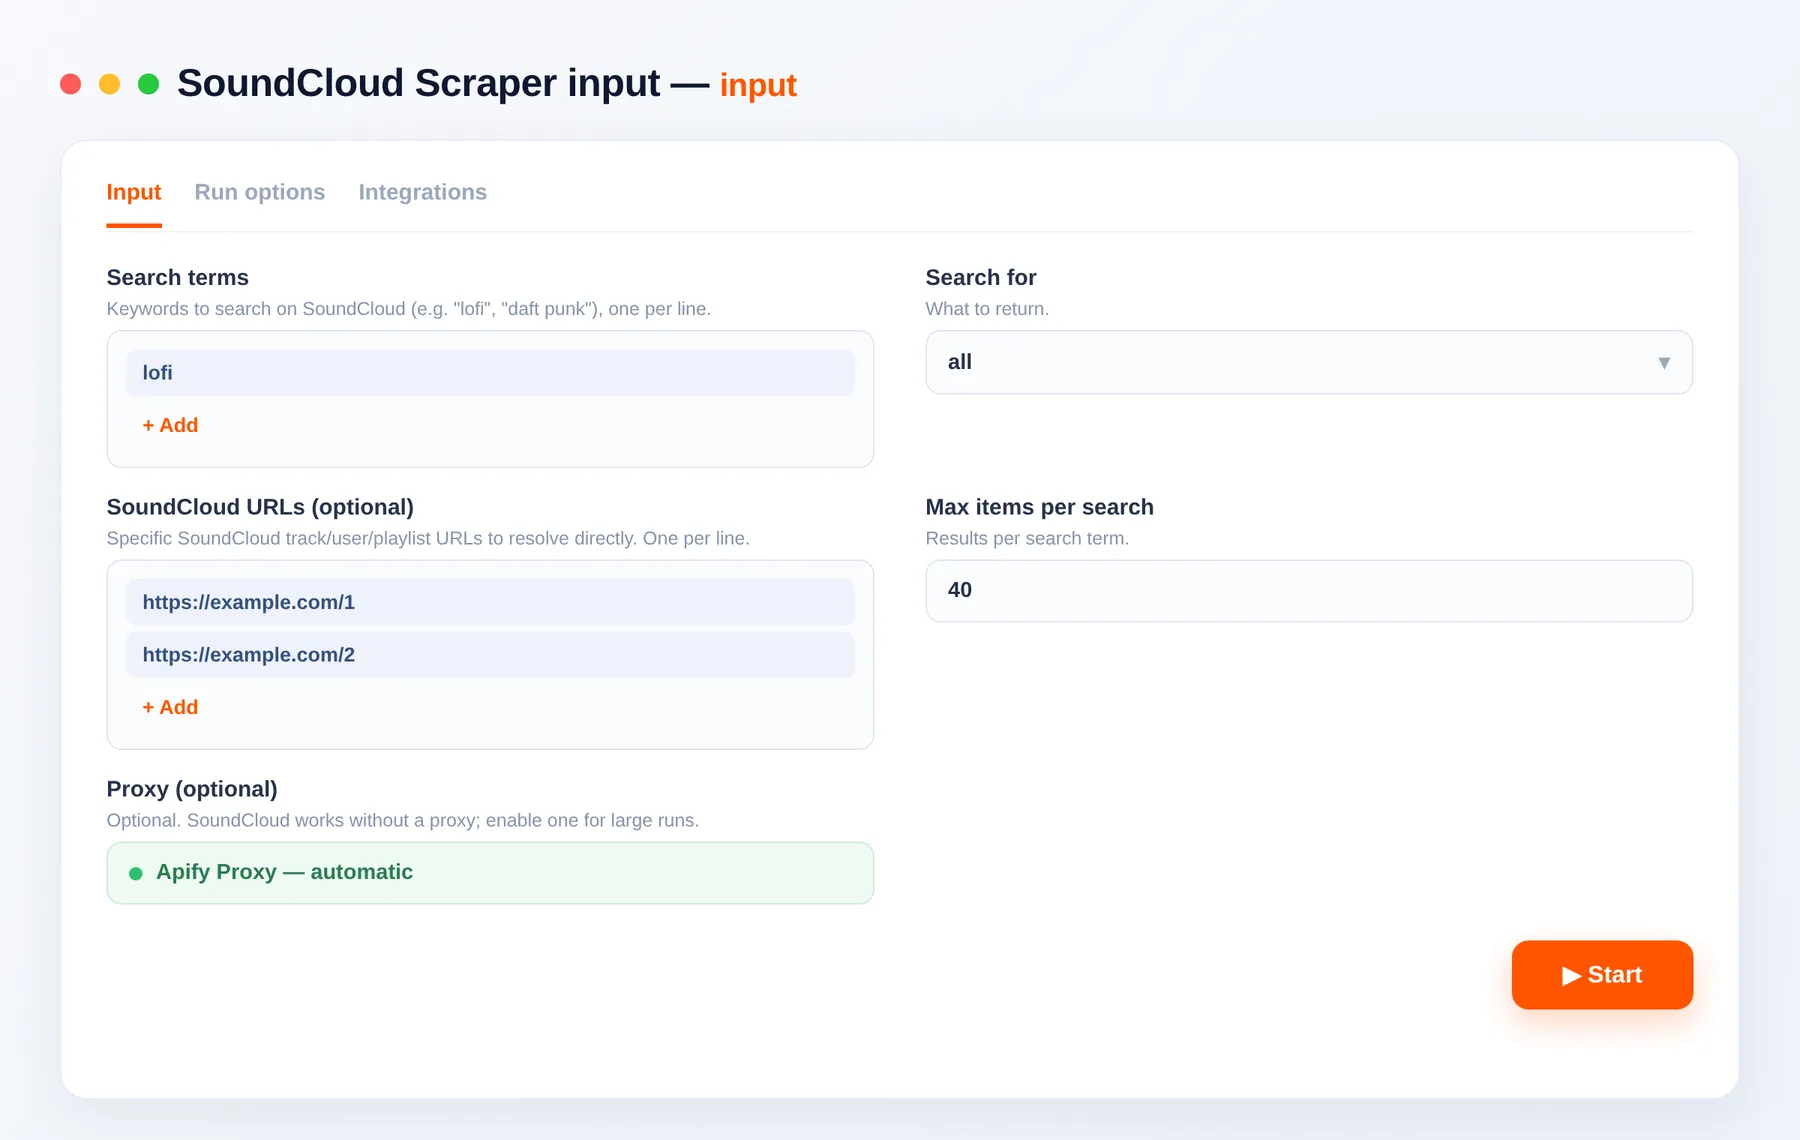
Task: Open Apify Proxy automatic setting
Action: [x=490, y=873]
